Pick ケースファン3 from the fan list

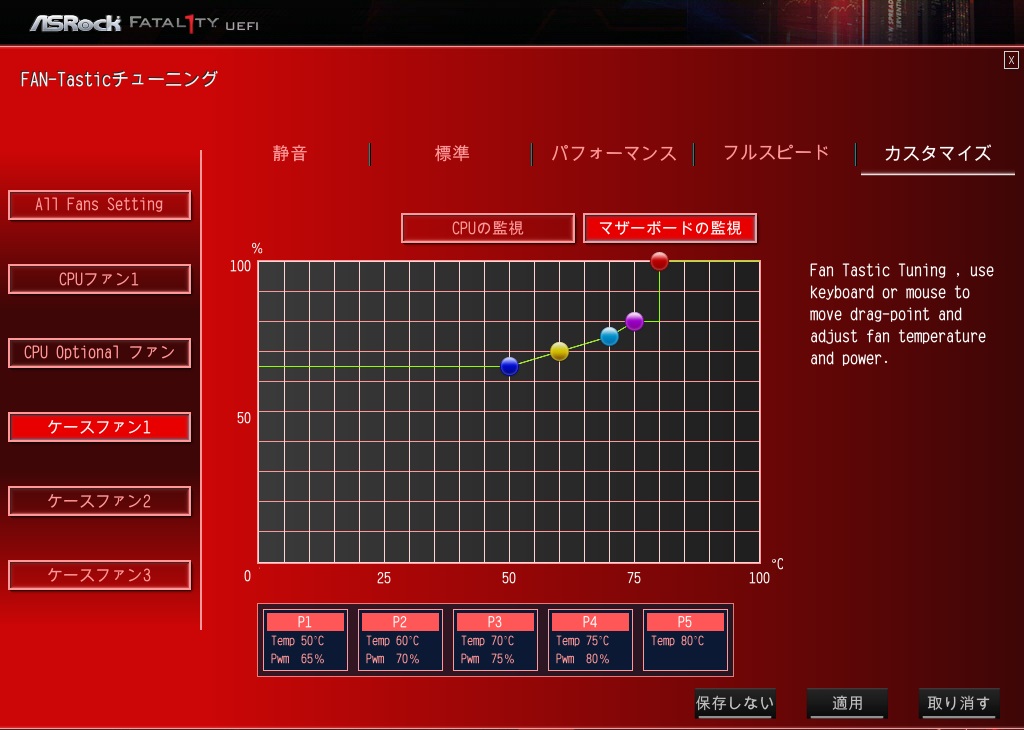tap(99, 575)
